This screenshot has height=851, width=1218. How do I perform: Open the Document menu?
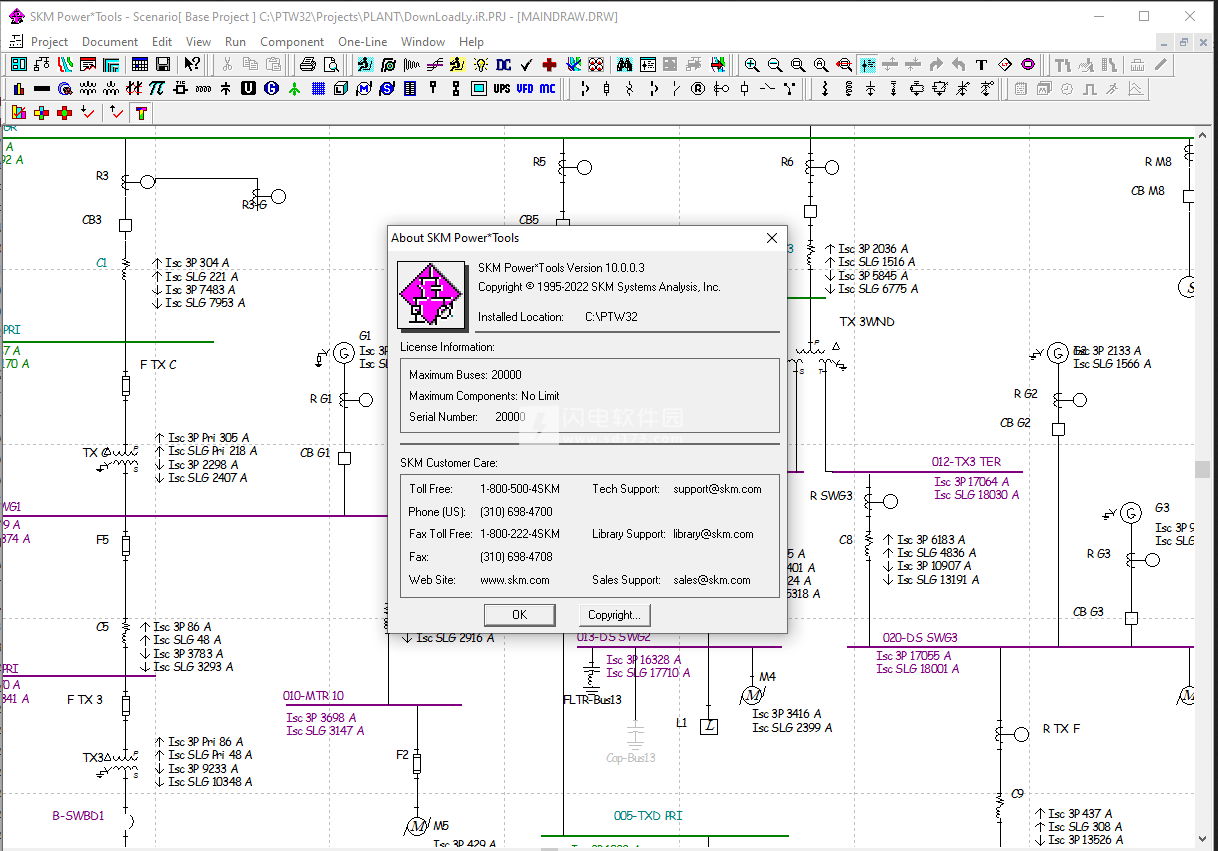[110, 42]
